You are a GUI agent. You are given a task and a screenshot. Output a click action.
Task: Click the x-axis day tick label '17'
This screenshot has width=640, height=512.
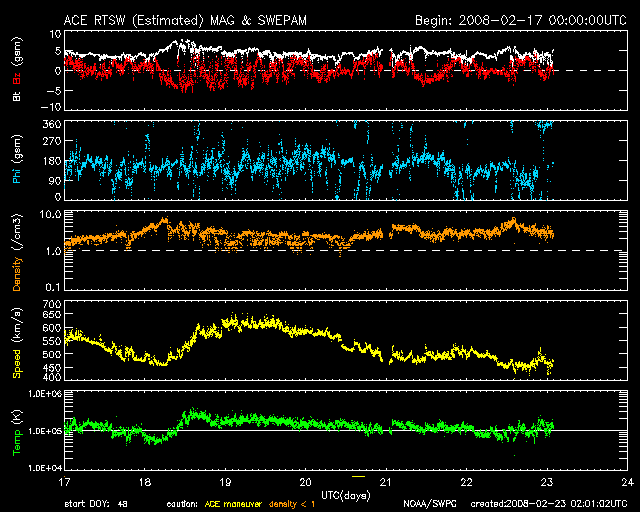click(x=64, y=483)
